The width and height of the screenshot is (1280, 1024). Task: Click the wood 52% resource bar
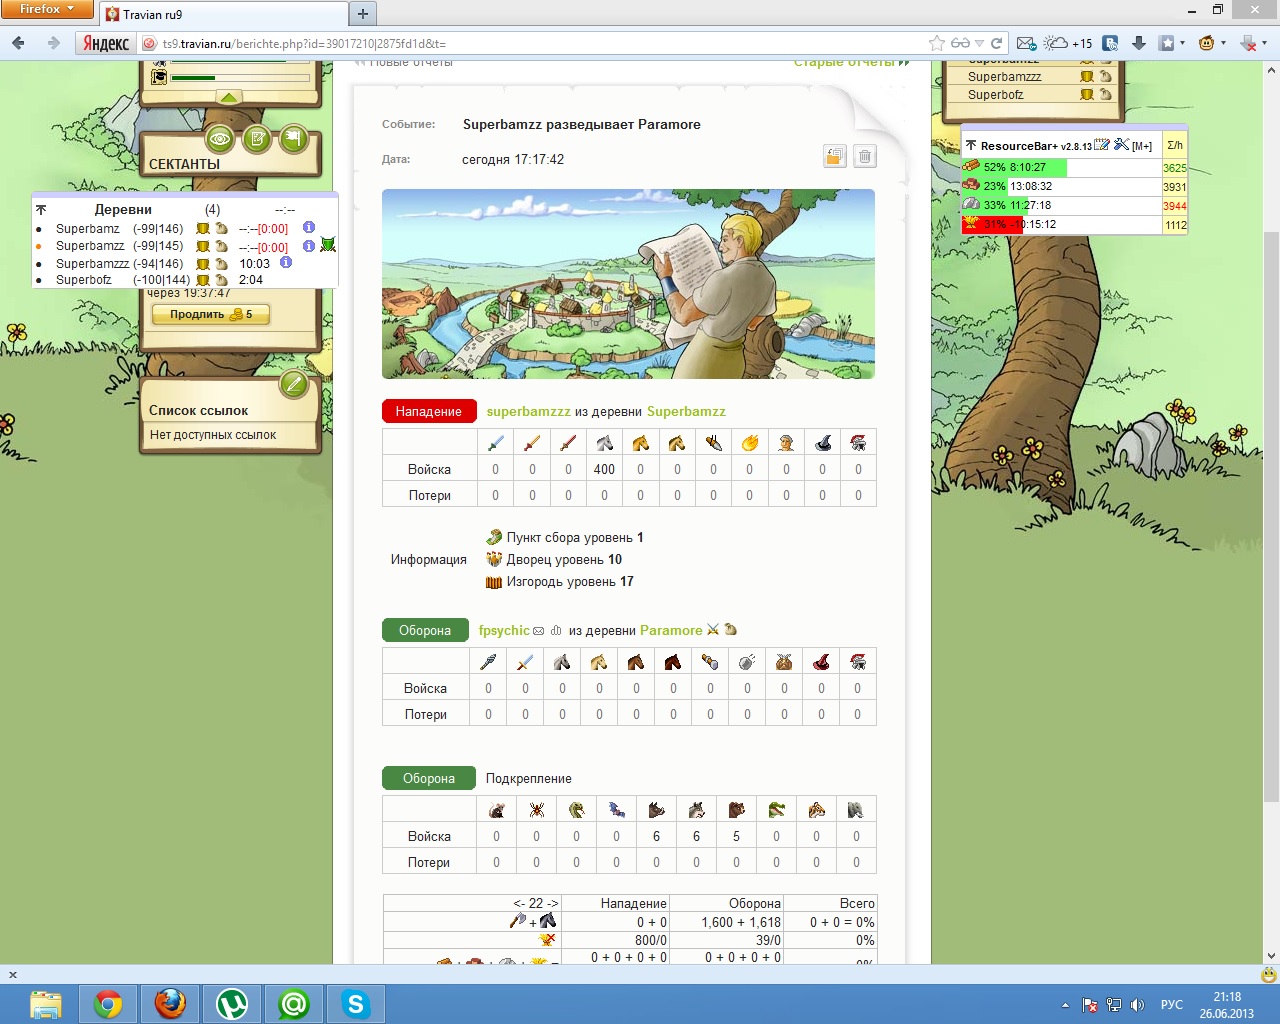click(x=1061, y=168)
